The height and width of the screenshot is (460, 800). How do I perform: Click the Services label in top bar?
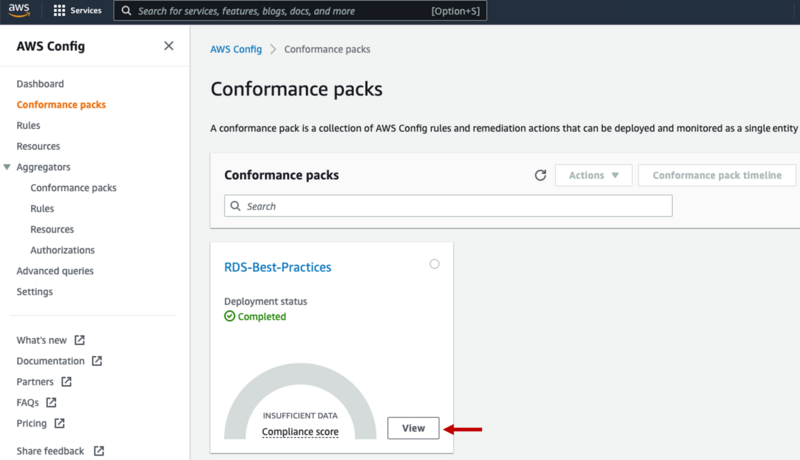point(86,10)
